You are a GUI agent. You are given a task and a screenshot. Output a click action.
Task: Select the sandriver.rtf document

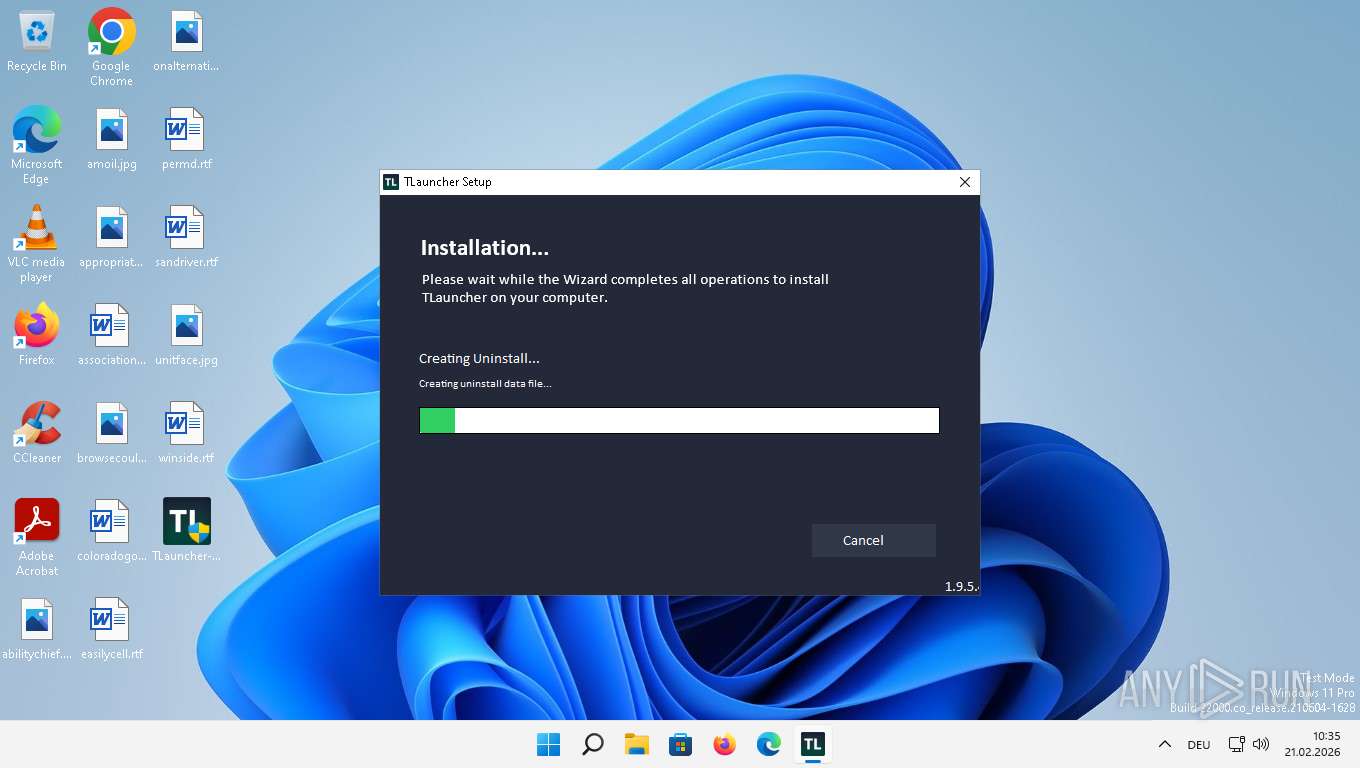click(x=186, y=238)
